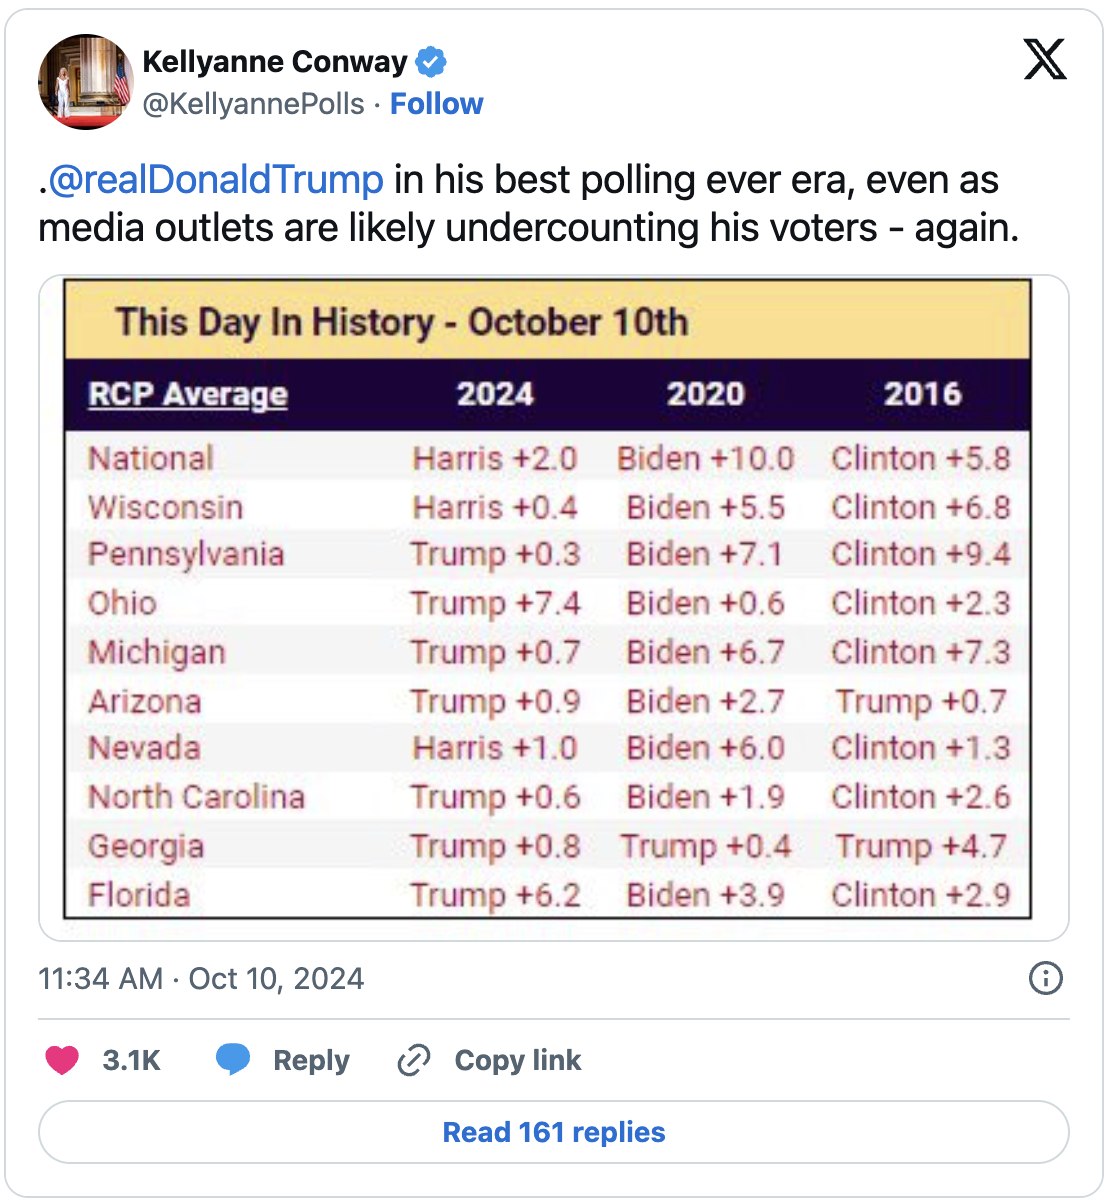
Task: Open the tweet info circle icon
Action: 1045,978
